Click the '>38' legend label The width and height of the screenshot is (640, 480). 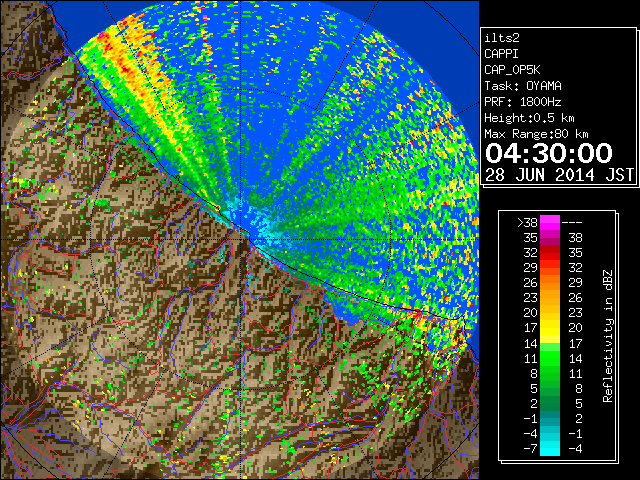[x=527, y=222]
